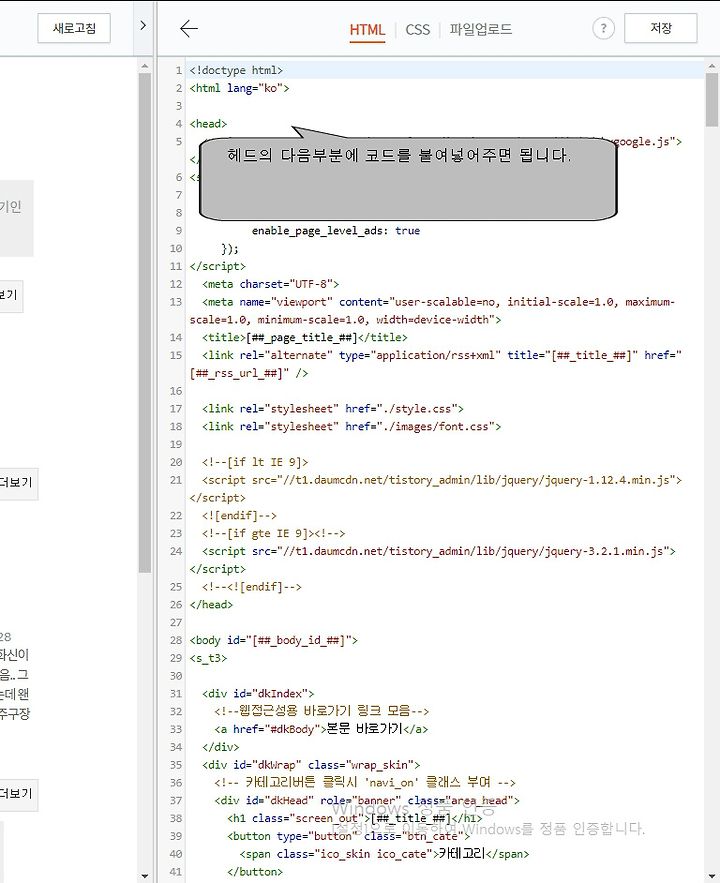The height and width of the screenshot is (883, 720).
Task: Click the closing </button> tag line
Action: [x=254, y=873]
